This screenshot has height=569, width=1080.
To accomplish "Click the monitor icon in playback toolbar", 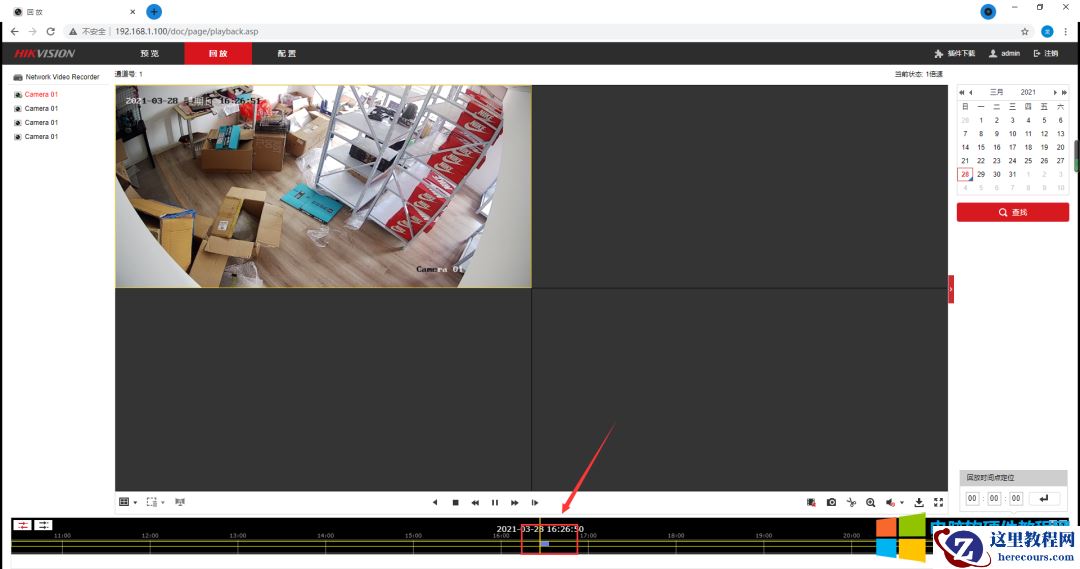I will pyautogui.click(x=180, y=501).
